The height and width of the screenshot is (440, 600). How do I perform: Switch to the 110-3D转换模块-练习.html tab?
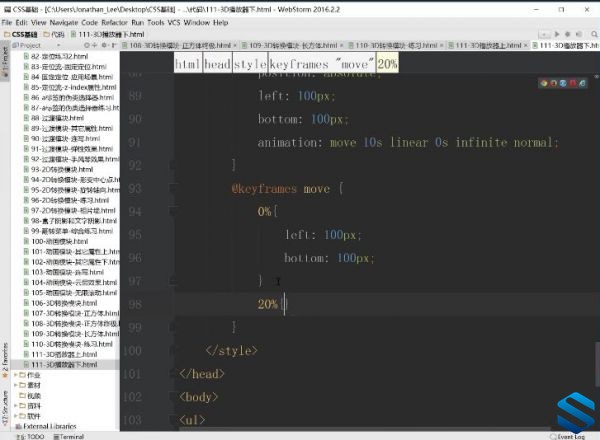tap(396, 45)
